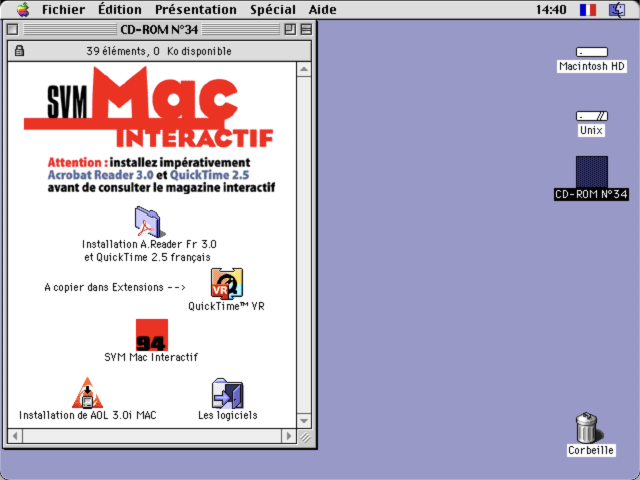This screenshot has height=480, width=640.
Task: Click the 'Les logiciels' label
Action: [x=228, y=415]
